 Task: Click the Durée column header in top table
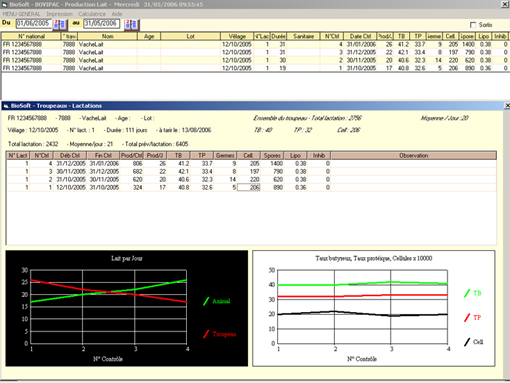point(278,36)
